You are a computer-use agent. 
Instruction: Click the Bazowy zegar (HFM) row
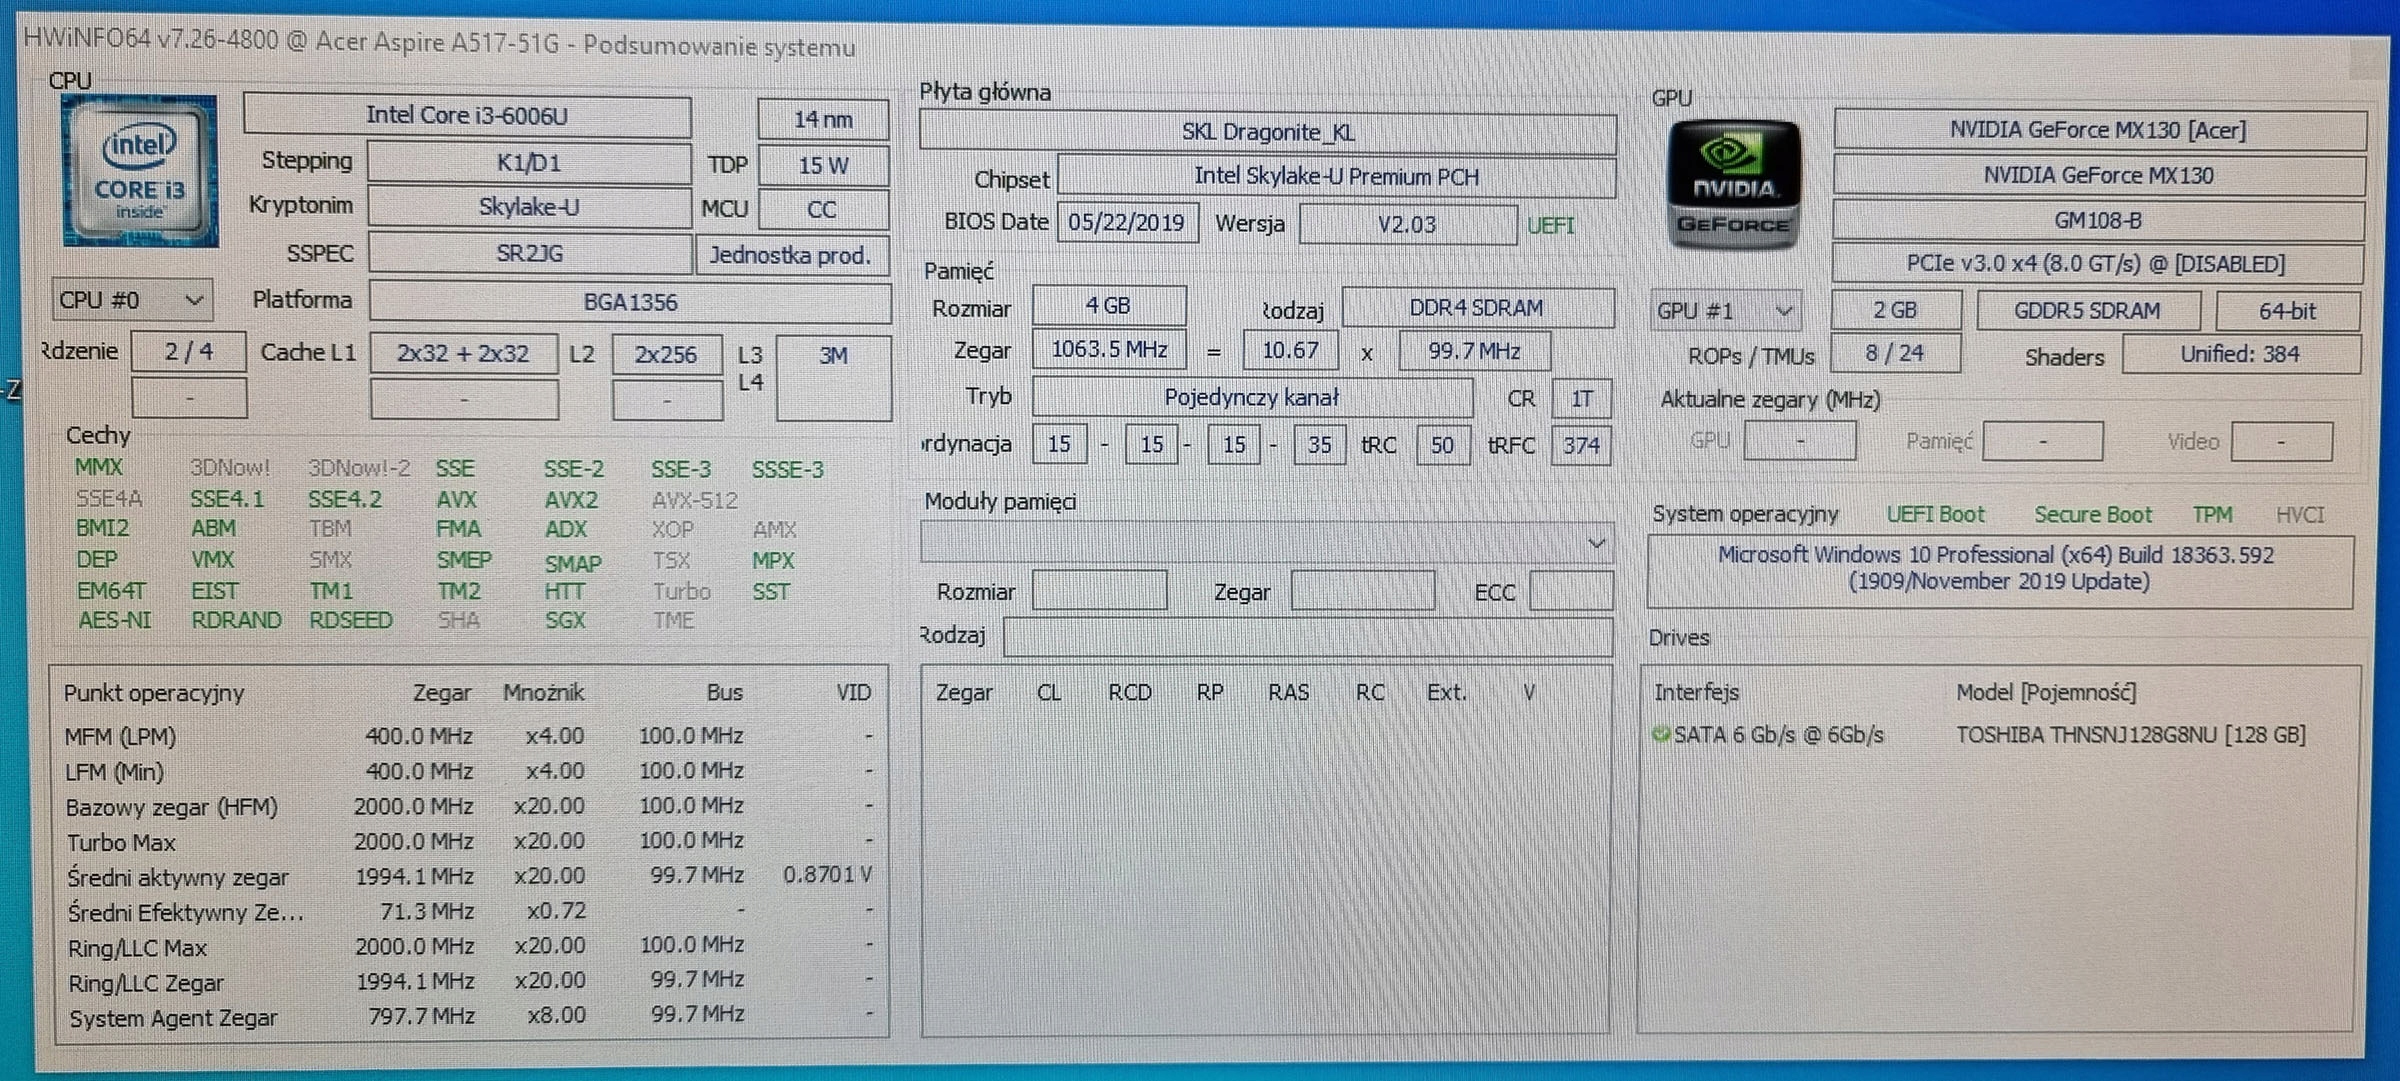[x=469, y=807]
